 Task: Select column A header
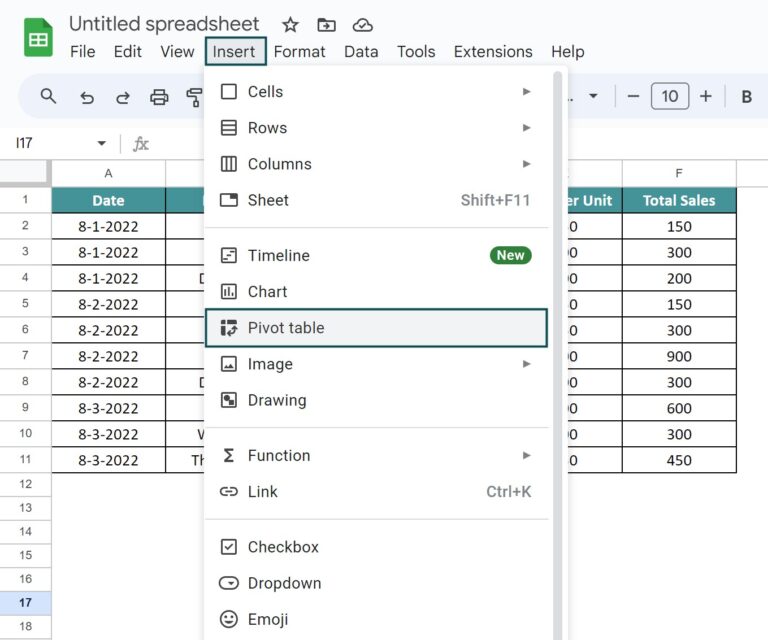point(108,173)
